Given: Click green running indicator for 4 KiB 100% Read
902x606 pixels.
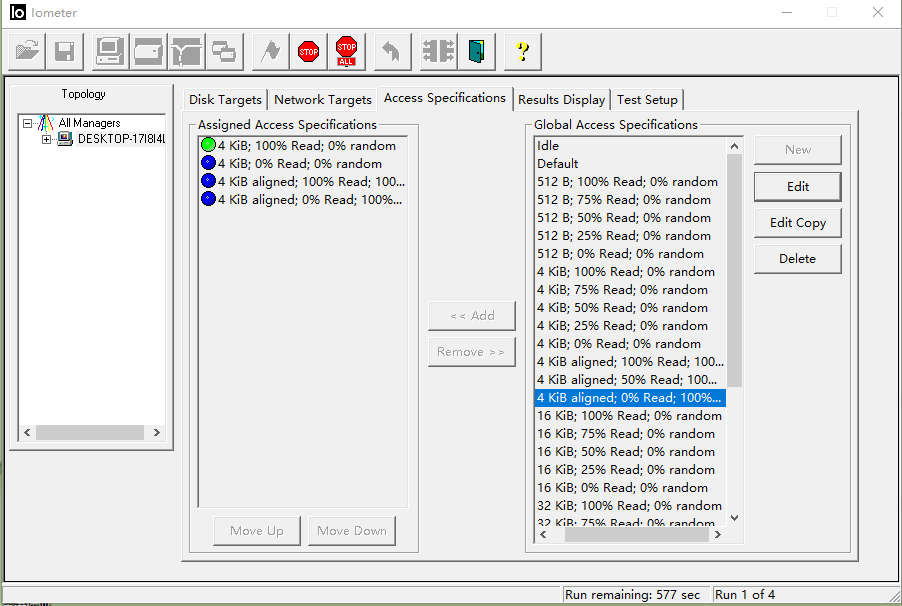Looking at the screenshot, I should tap(208, 145).
